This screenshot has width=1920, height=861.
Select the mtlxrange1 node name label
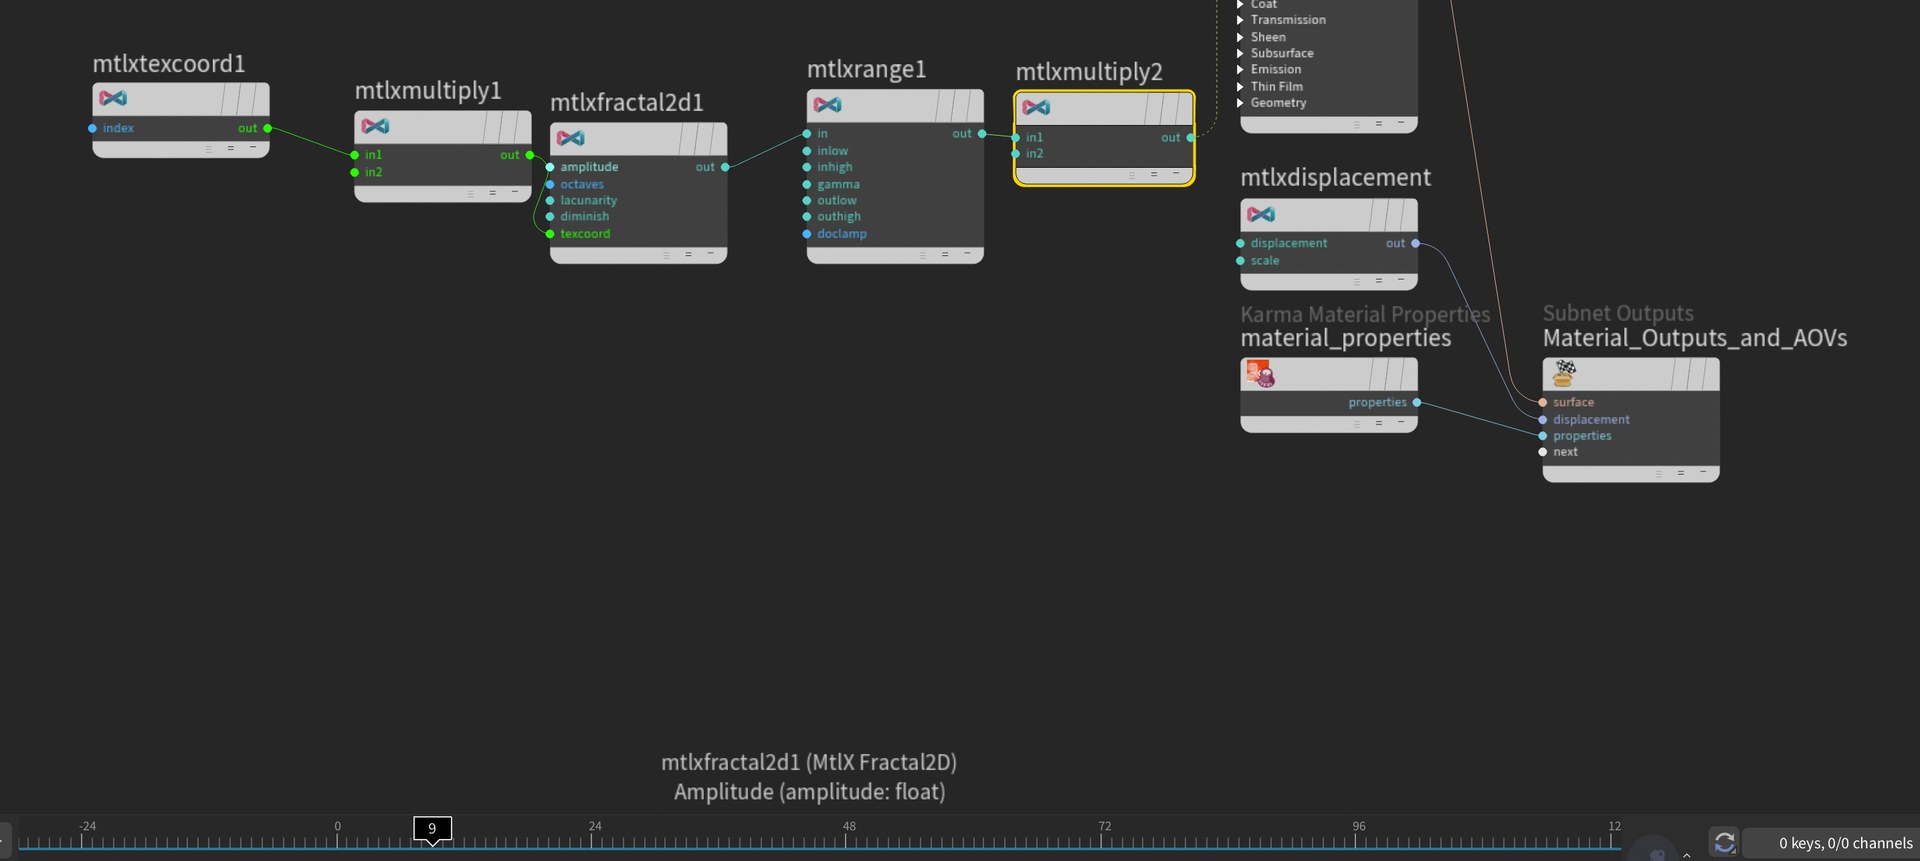pyautogui.click(x=866, y=69)
